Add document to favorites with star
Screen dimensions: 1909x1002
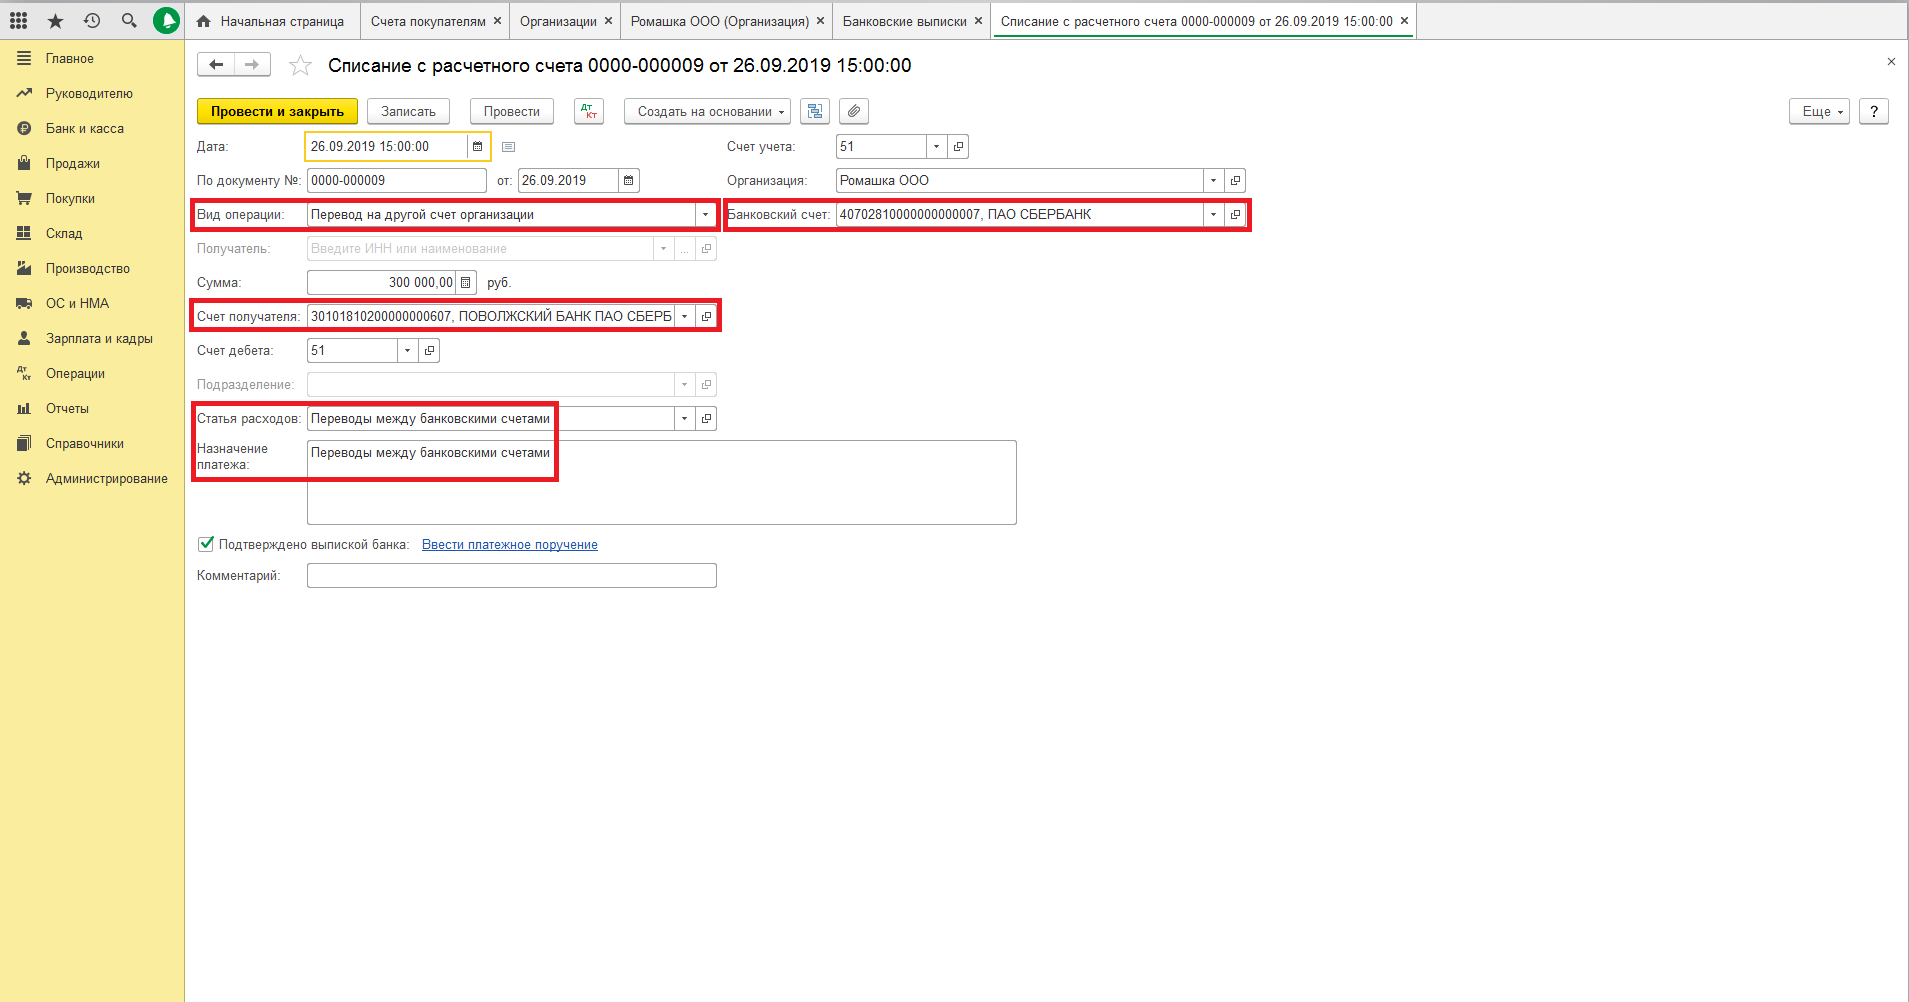[300, 66]
